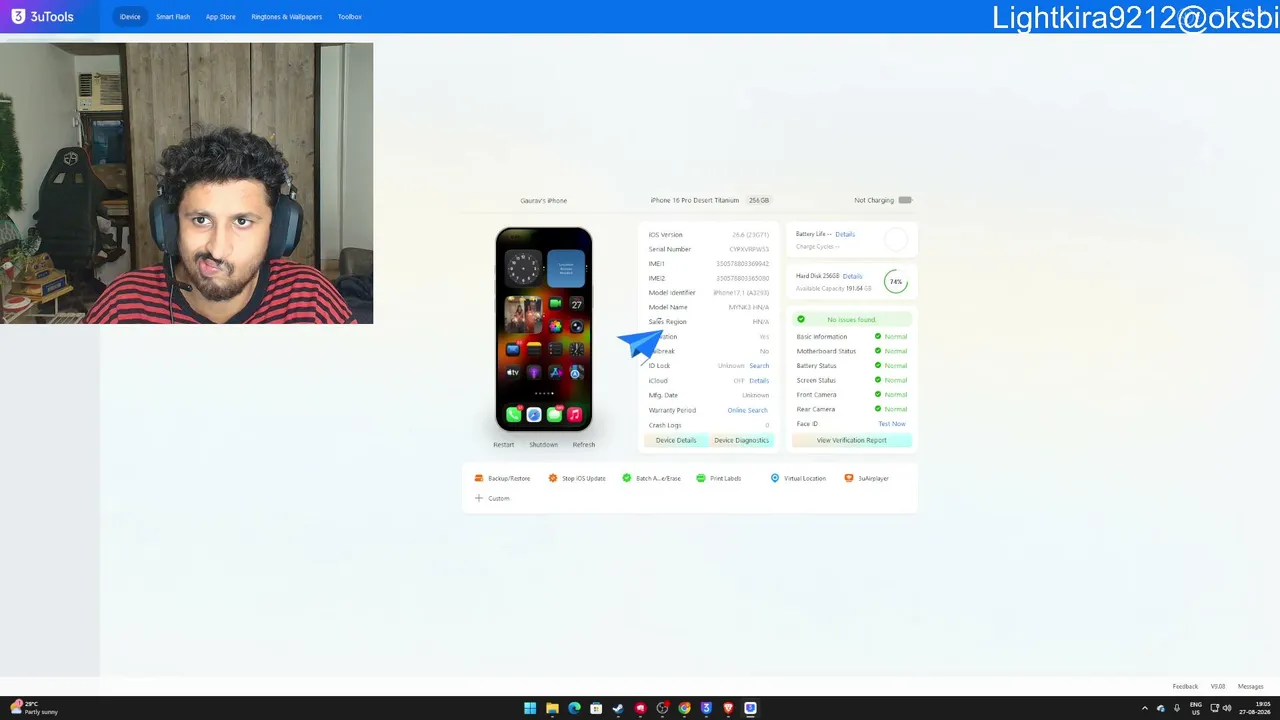Image resolution: width=1280 pixels, height=720 pixels.
Task: Open the Feedback link
Action: coord(1185,687)
